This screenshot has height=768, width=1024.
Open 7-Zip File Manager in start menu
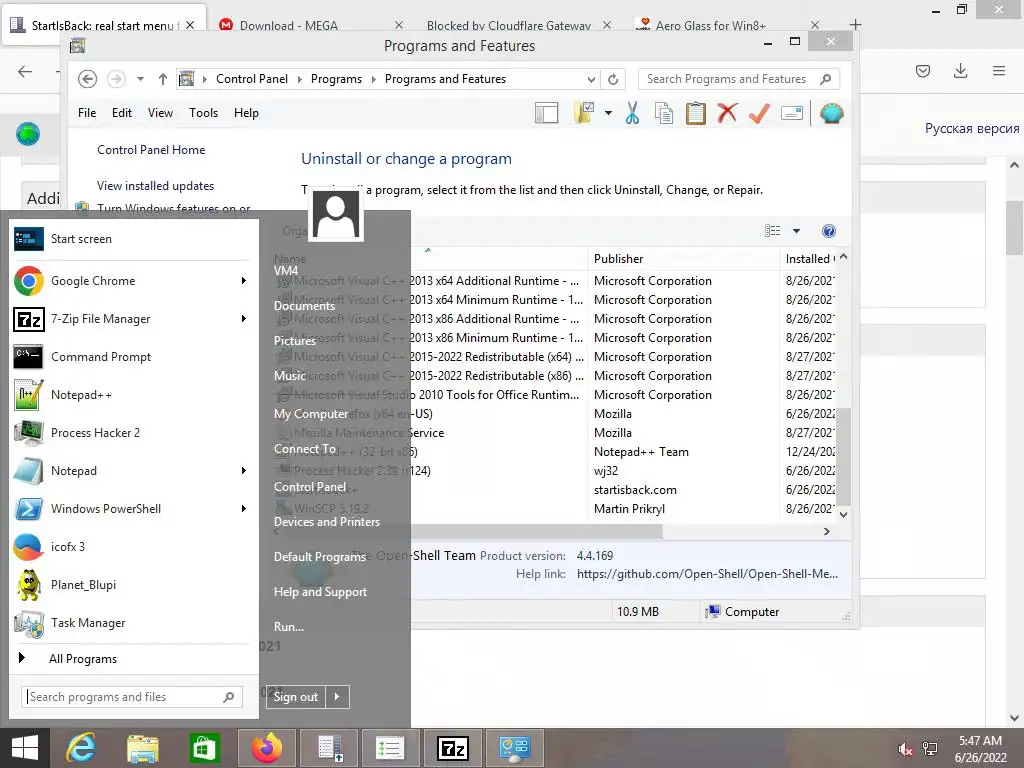click(124, 319)
